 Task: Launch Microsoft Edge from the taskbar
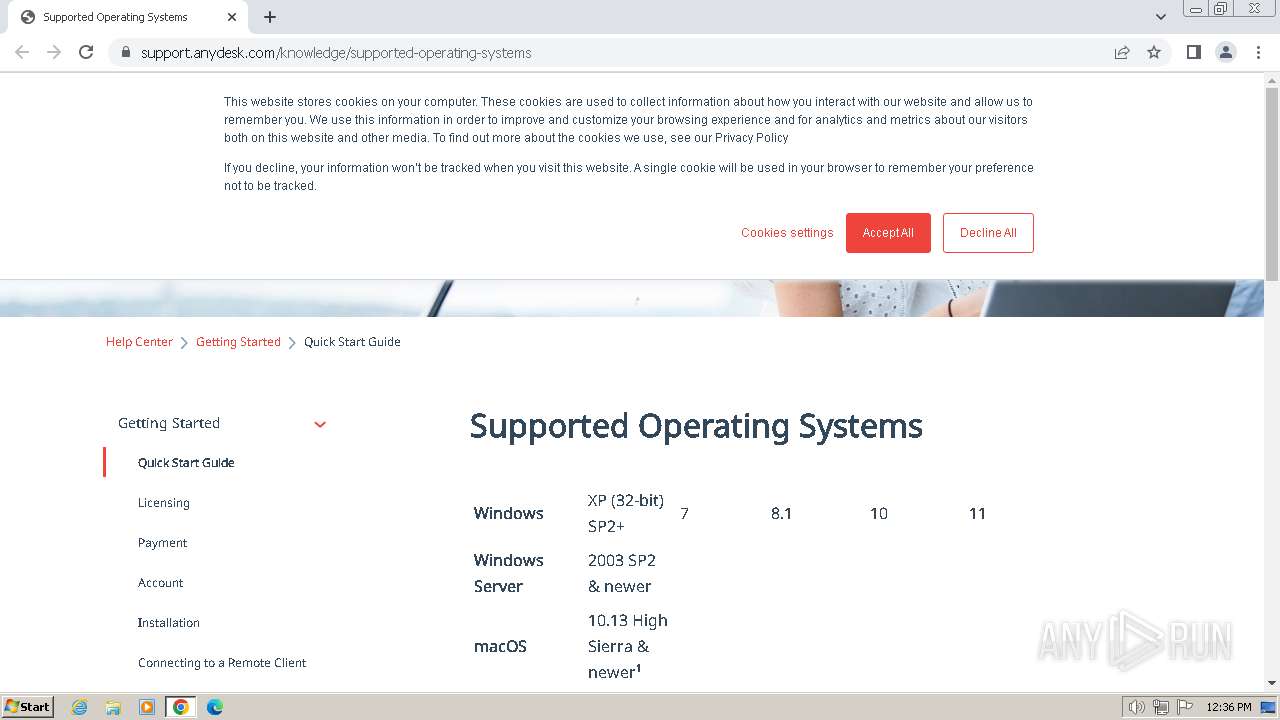coord(215,707)
